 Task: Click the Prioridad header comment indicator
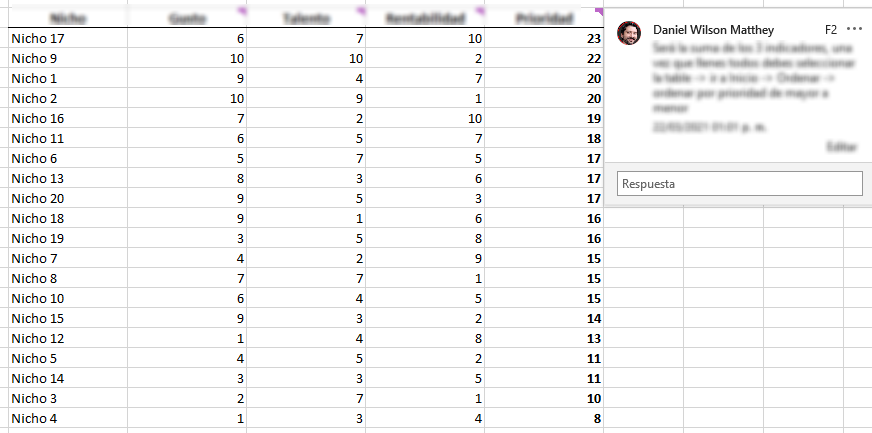[599, 11]
